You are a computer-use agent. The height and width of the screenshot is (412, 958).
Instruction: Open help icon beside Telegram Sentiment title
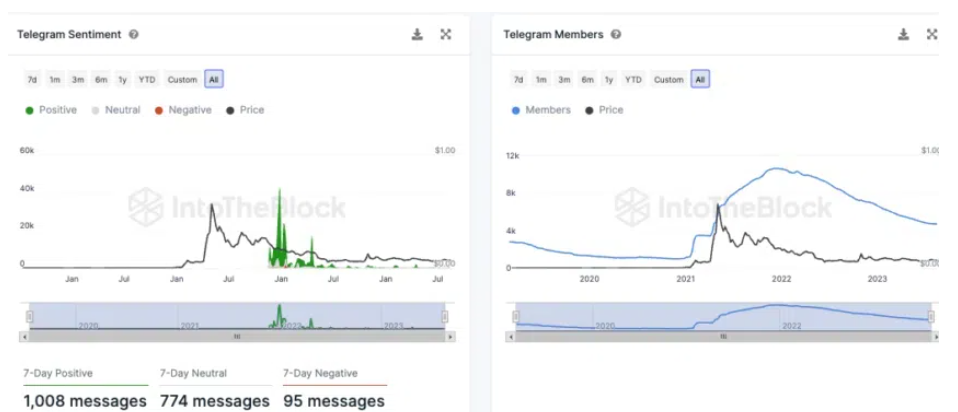tap(134, 35)
